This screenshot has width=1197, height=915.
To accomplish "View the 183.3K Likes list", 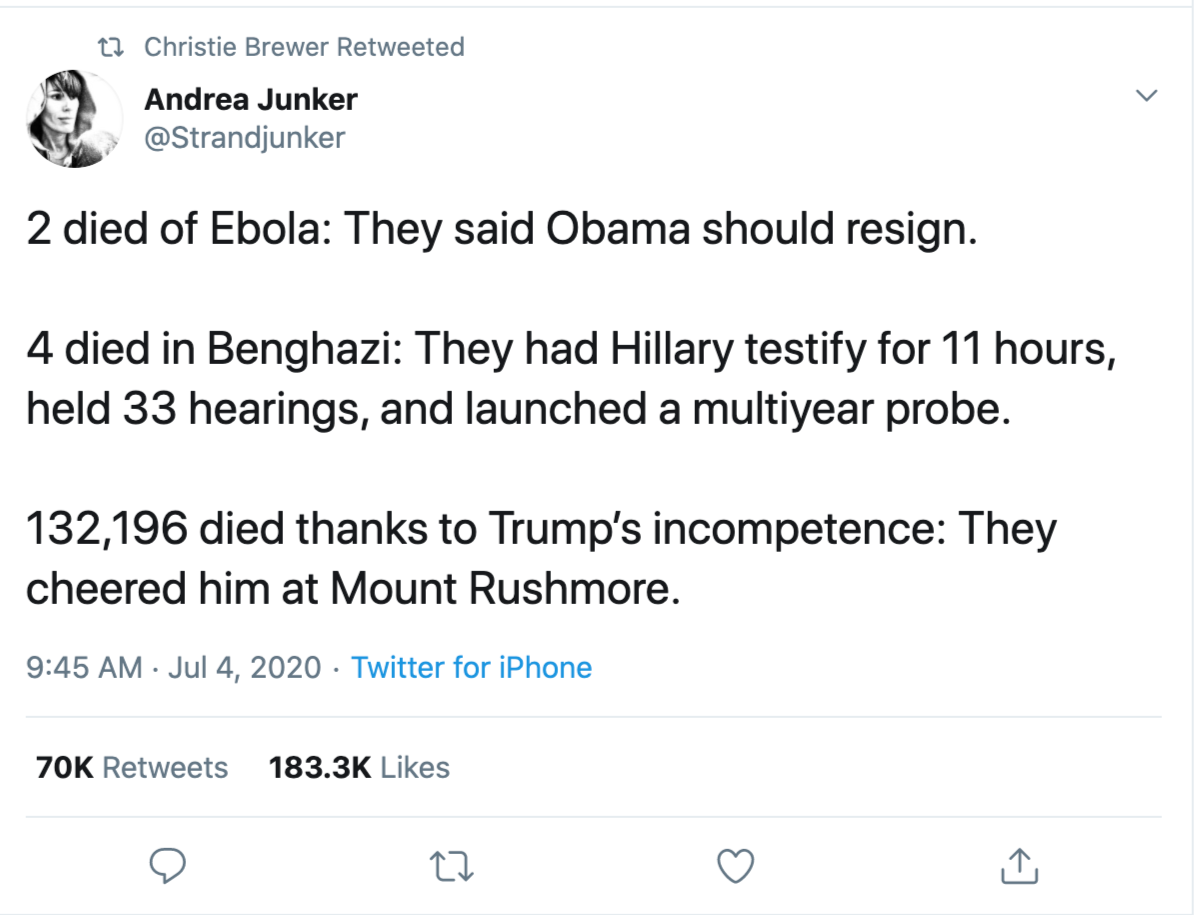I will click(359, 767).
